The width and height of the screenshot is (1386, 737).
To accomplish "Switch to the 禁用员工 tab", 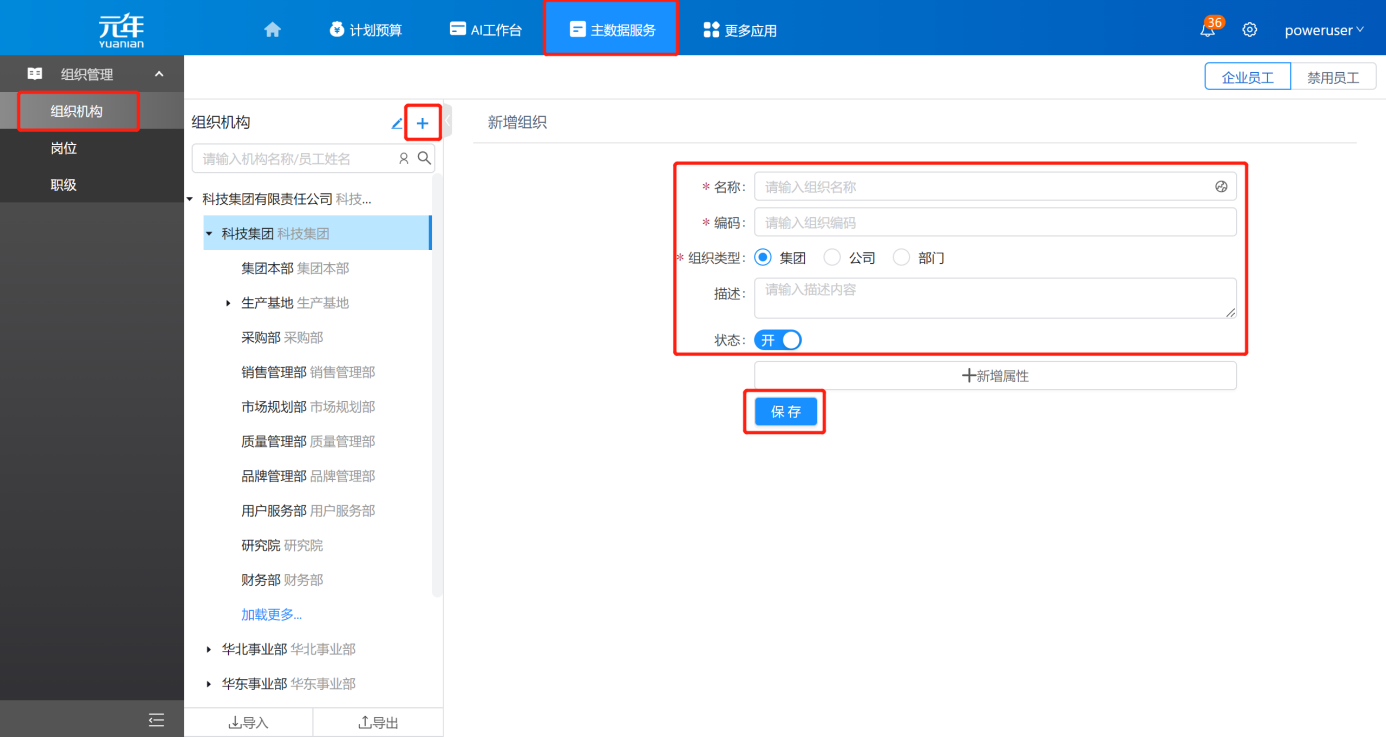I will click(1333, 77).
